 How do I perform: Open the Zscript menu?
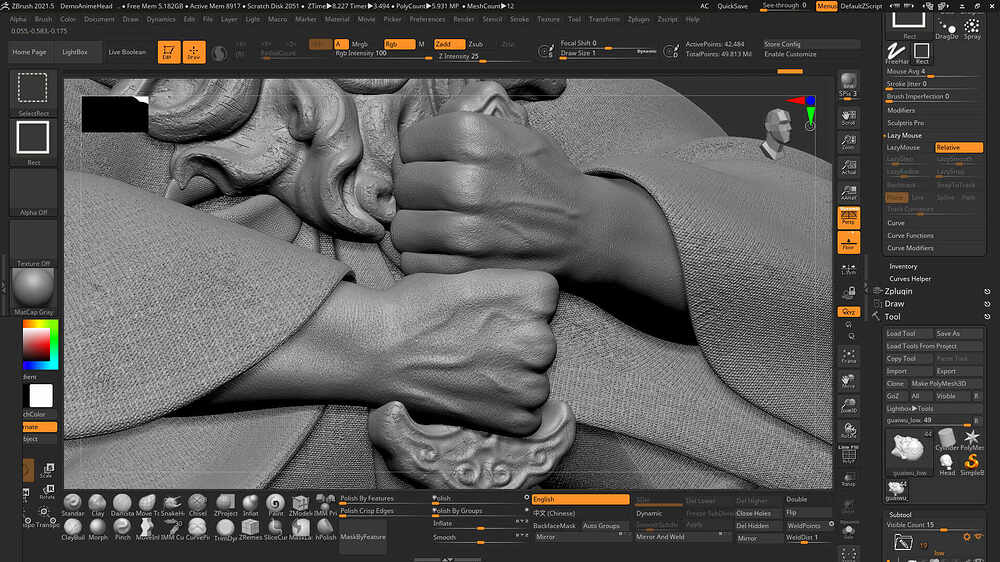(x=668, y=19)
